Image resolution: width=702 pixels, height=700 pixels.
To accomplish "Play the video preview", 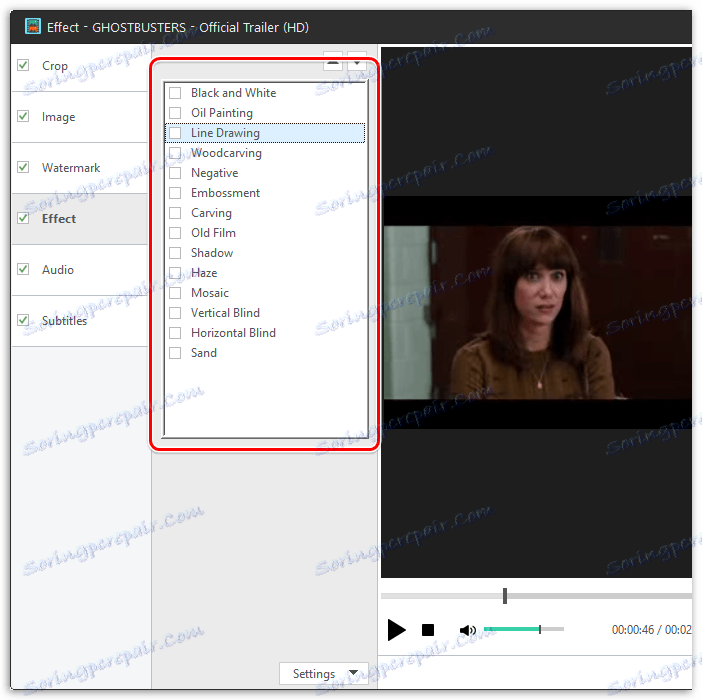I will point(396,630).
